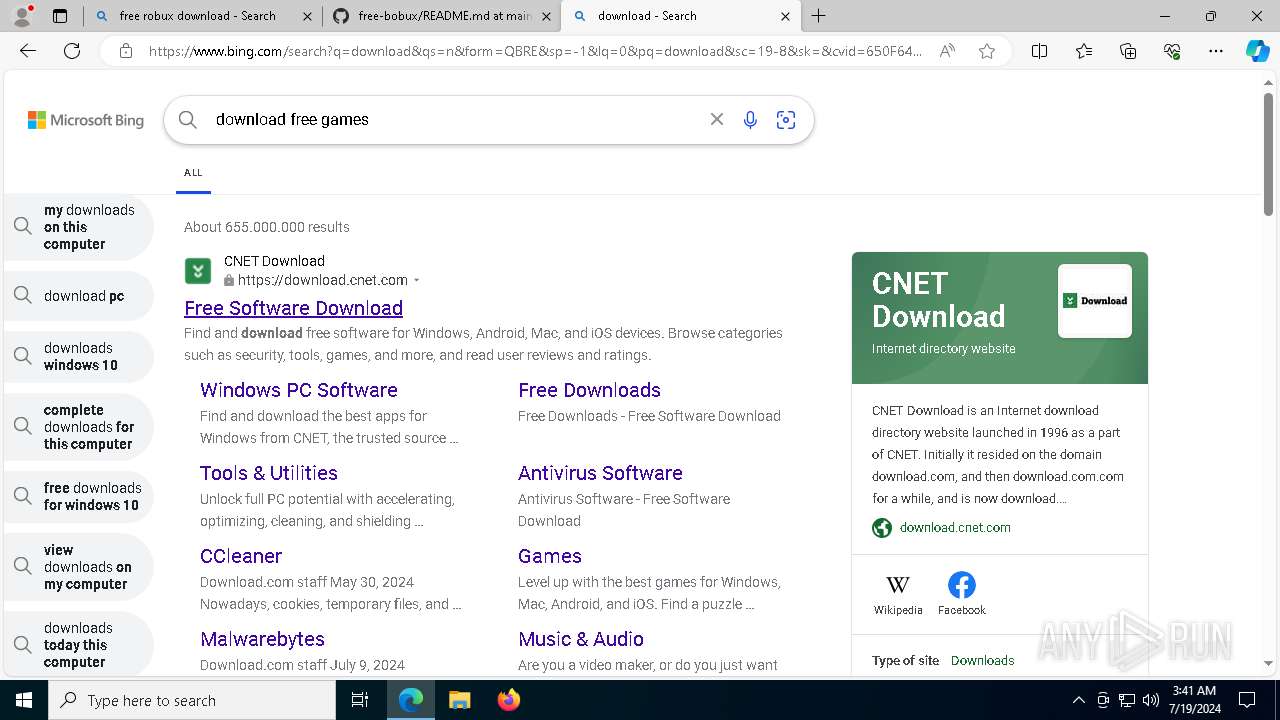Open the browser profile icon
The width and height of the screenshot is (1280, 720).
coord(22,16)
